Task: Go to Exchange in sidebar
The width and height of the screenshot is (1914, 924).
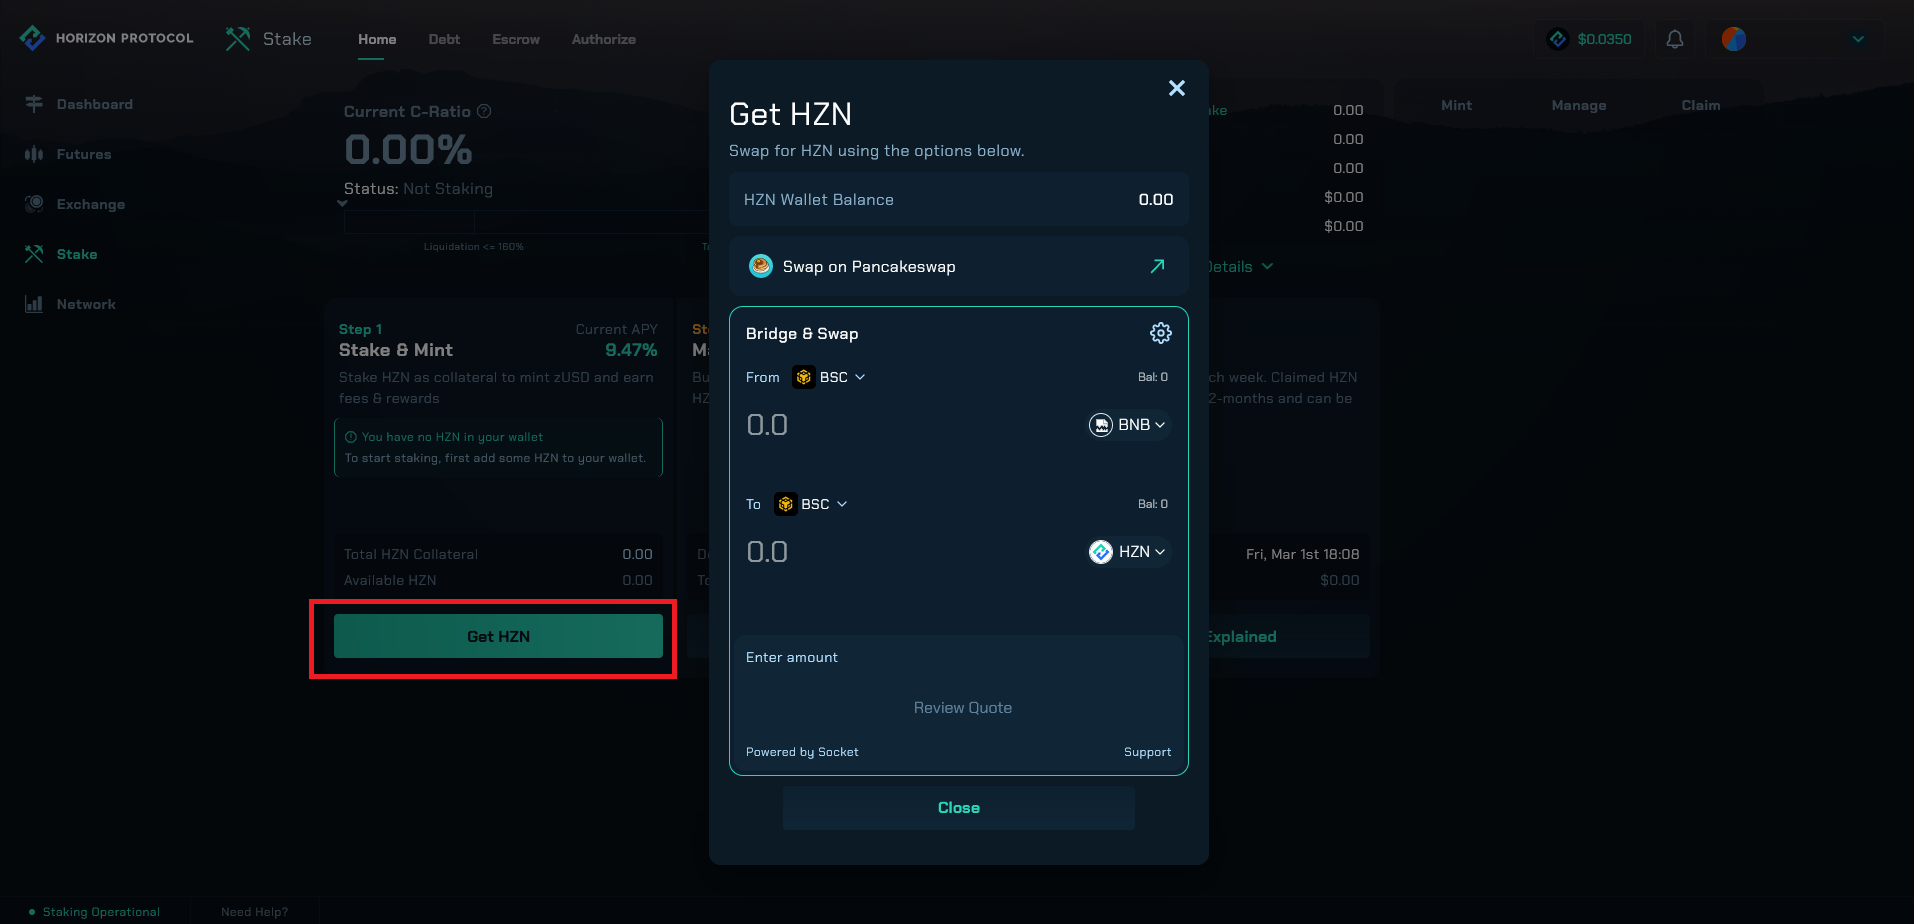Action: (x=91, y=204)
